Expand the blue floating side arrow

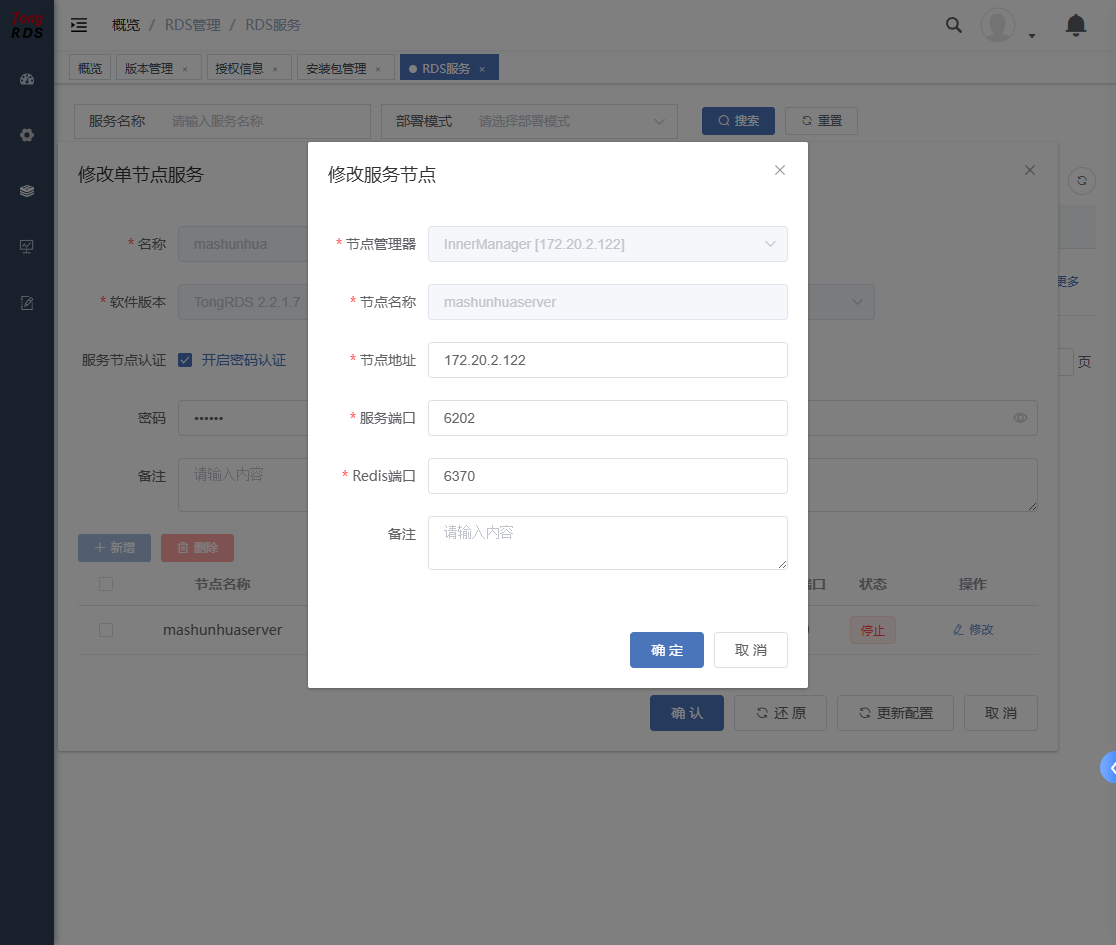point(1109,767)
